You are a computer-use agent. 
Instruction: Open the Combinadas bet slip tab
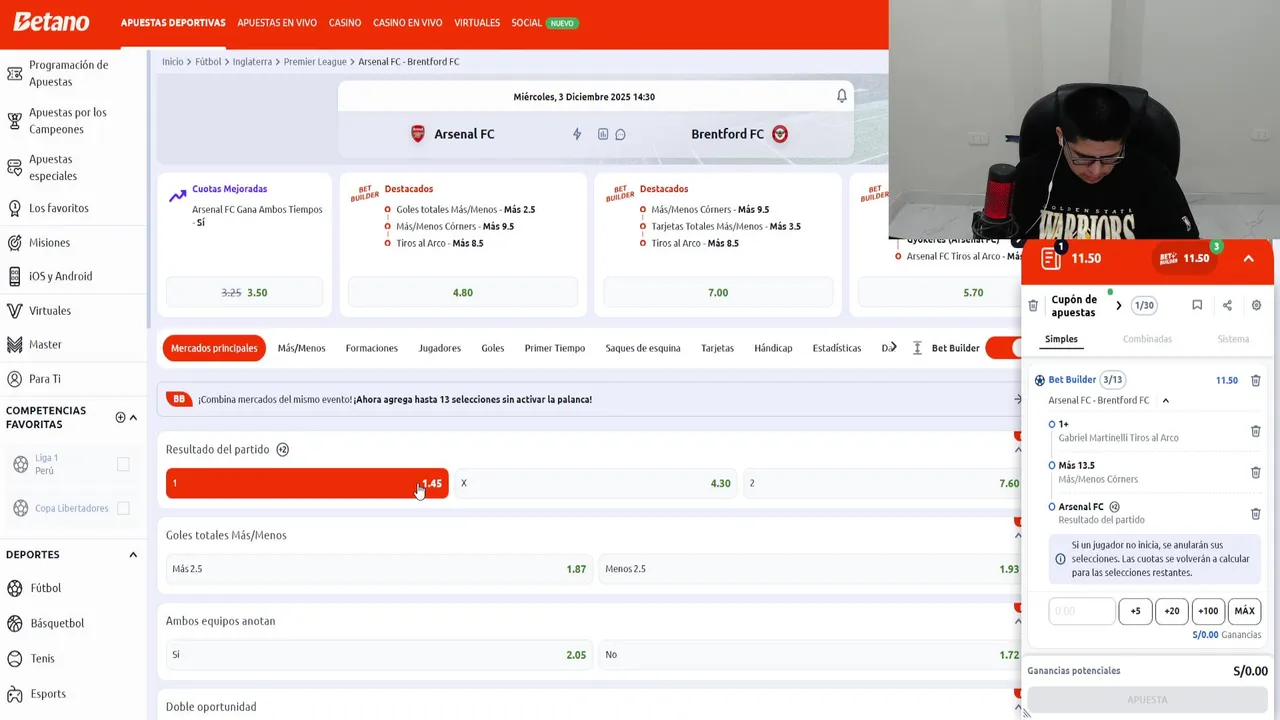1147,339
